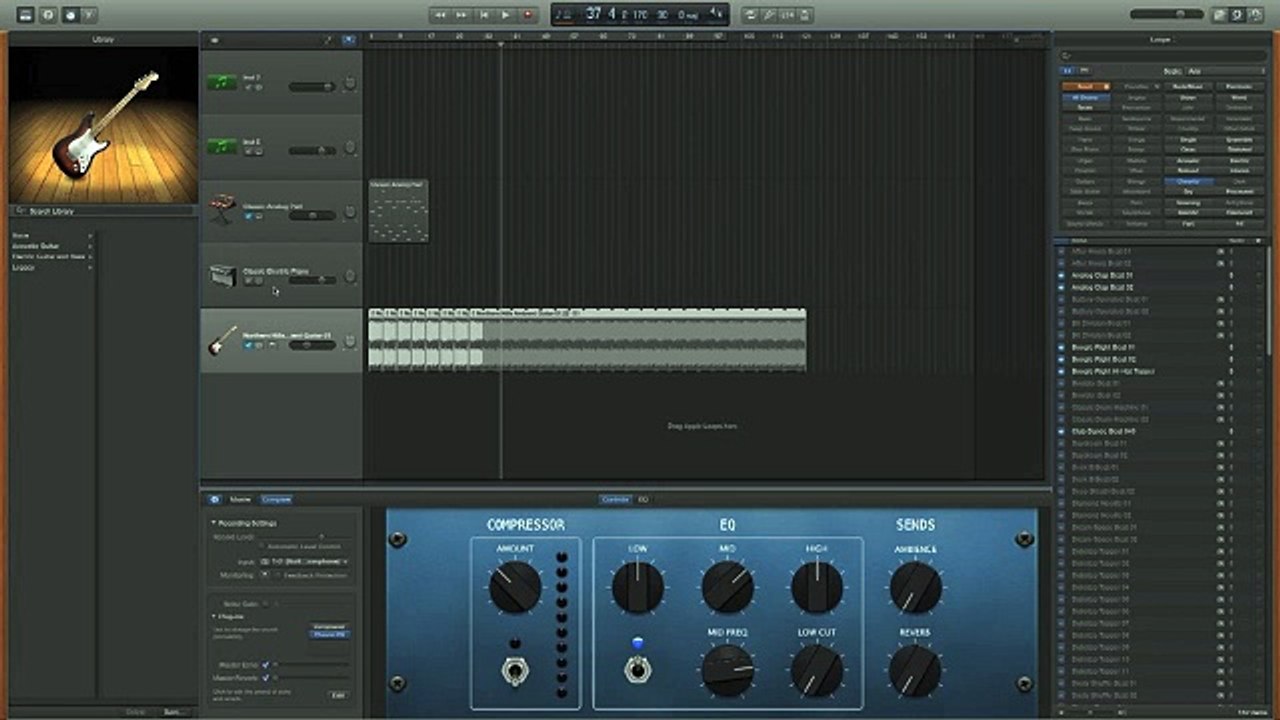Viewport: 1280px width, 720px height.
Task: Click the Edit button for echo and reverb
Action: (339, 694)
